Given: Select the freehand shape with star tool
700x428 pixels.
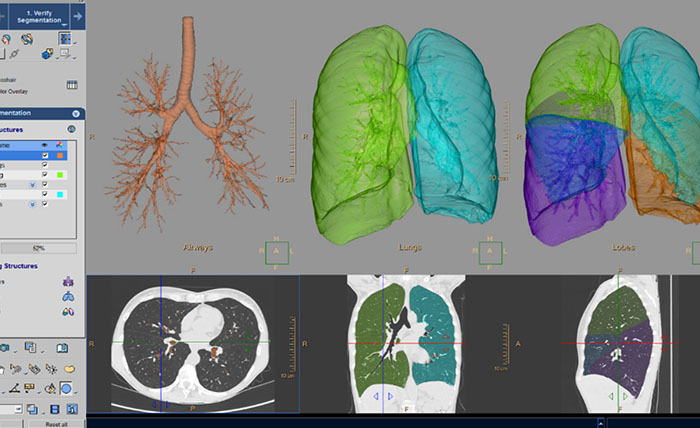Looking at the screenshot, I should click(50, 388).
